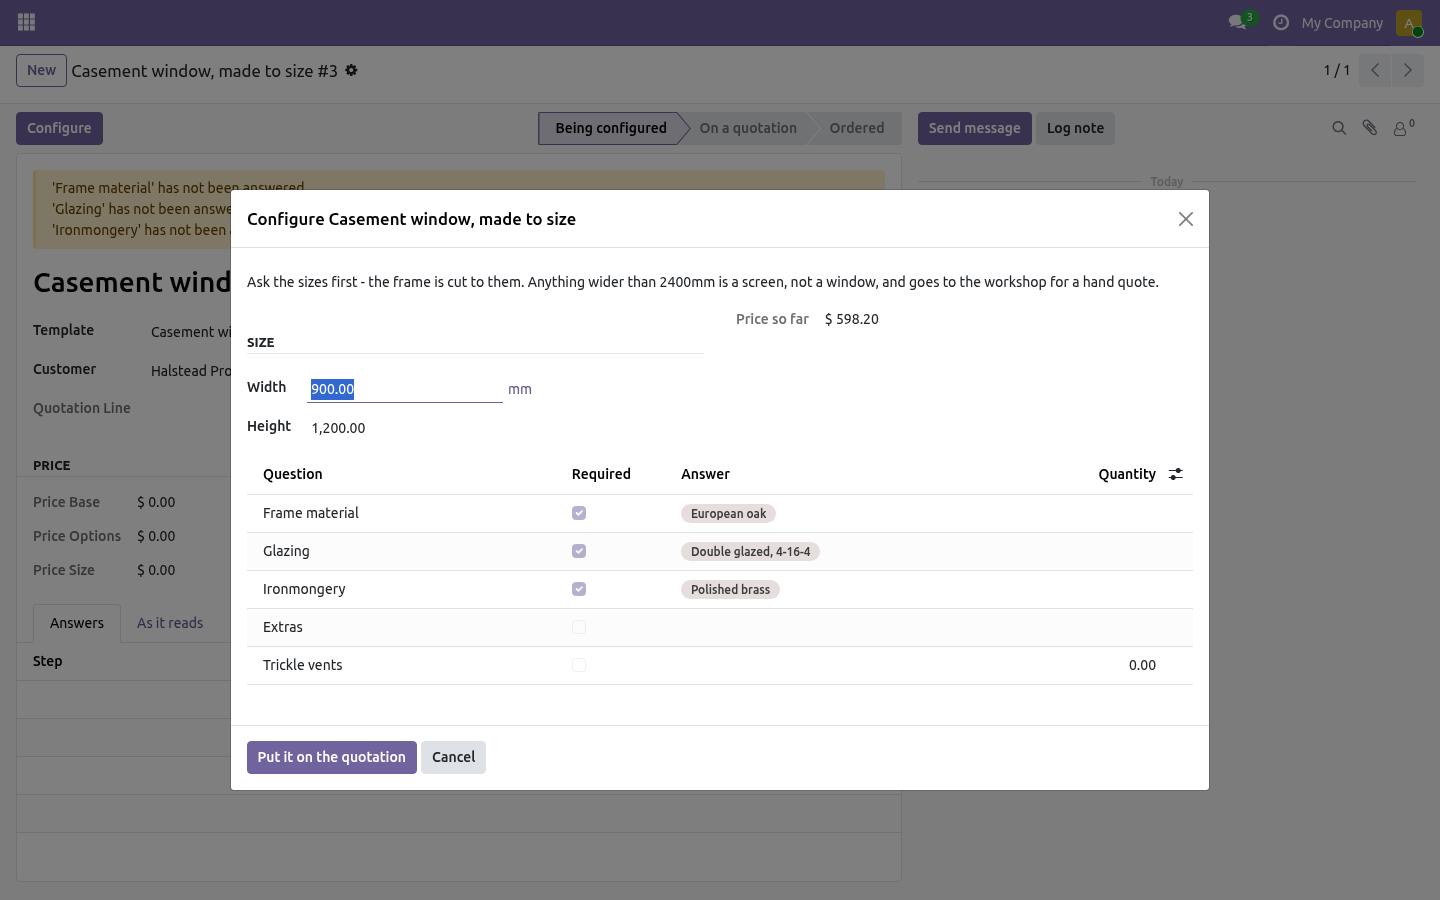Click the Glazing question row

719,551
